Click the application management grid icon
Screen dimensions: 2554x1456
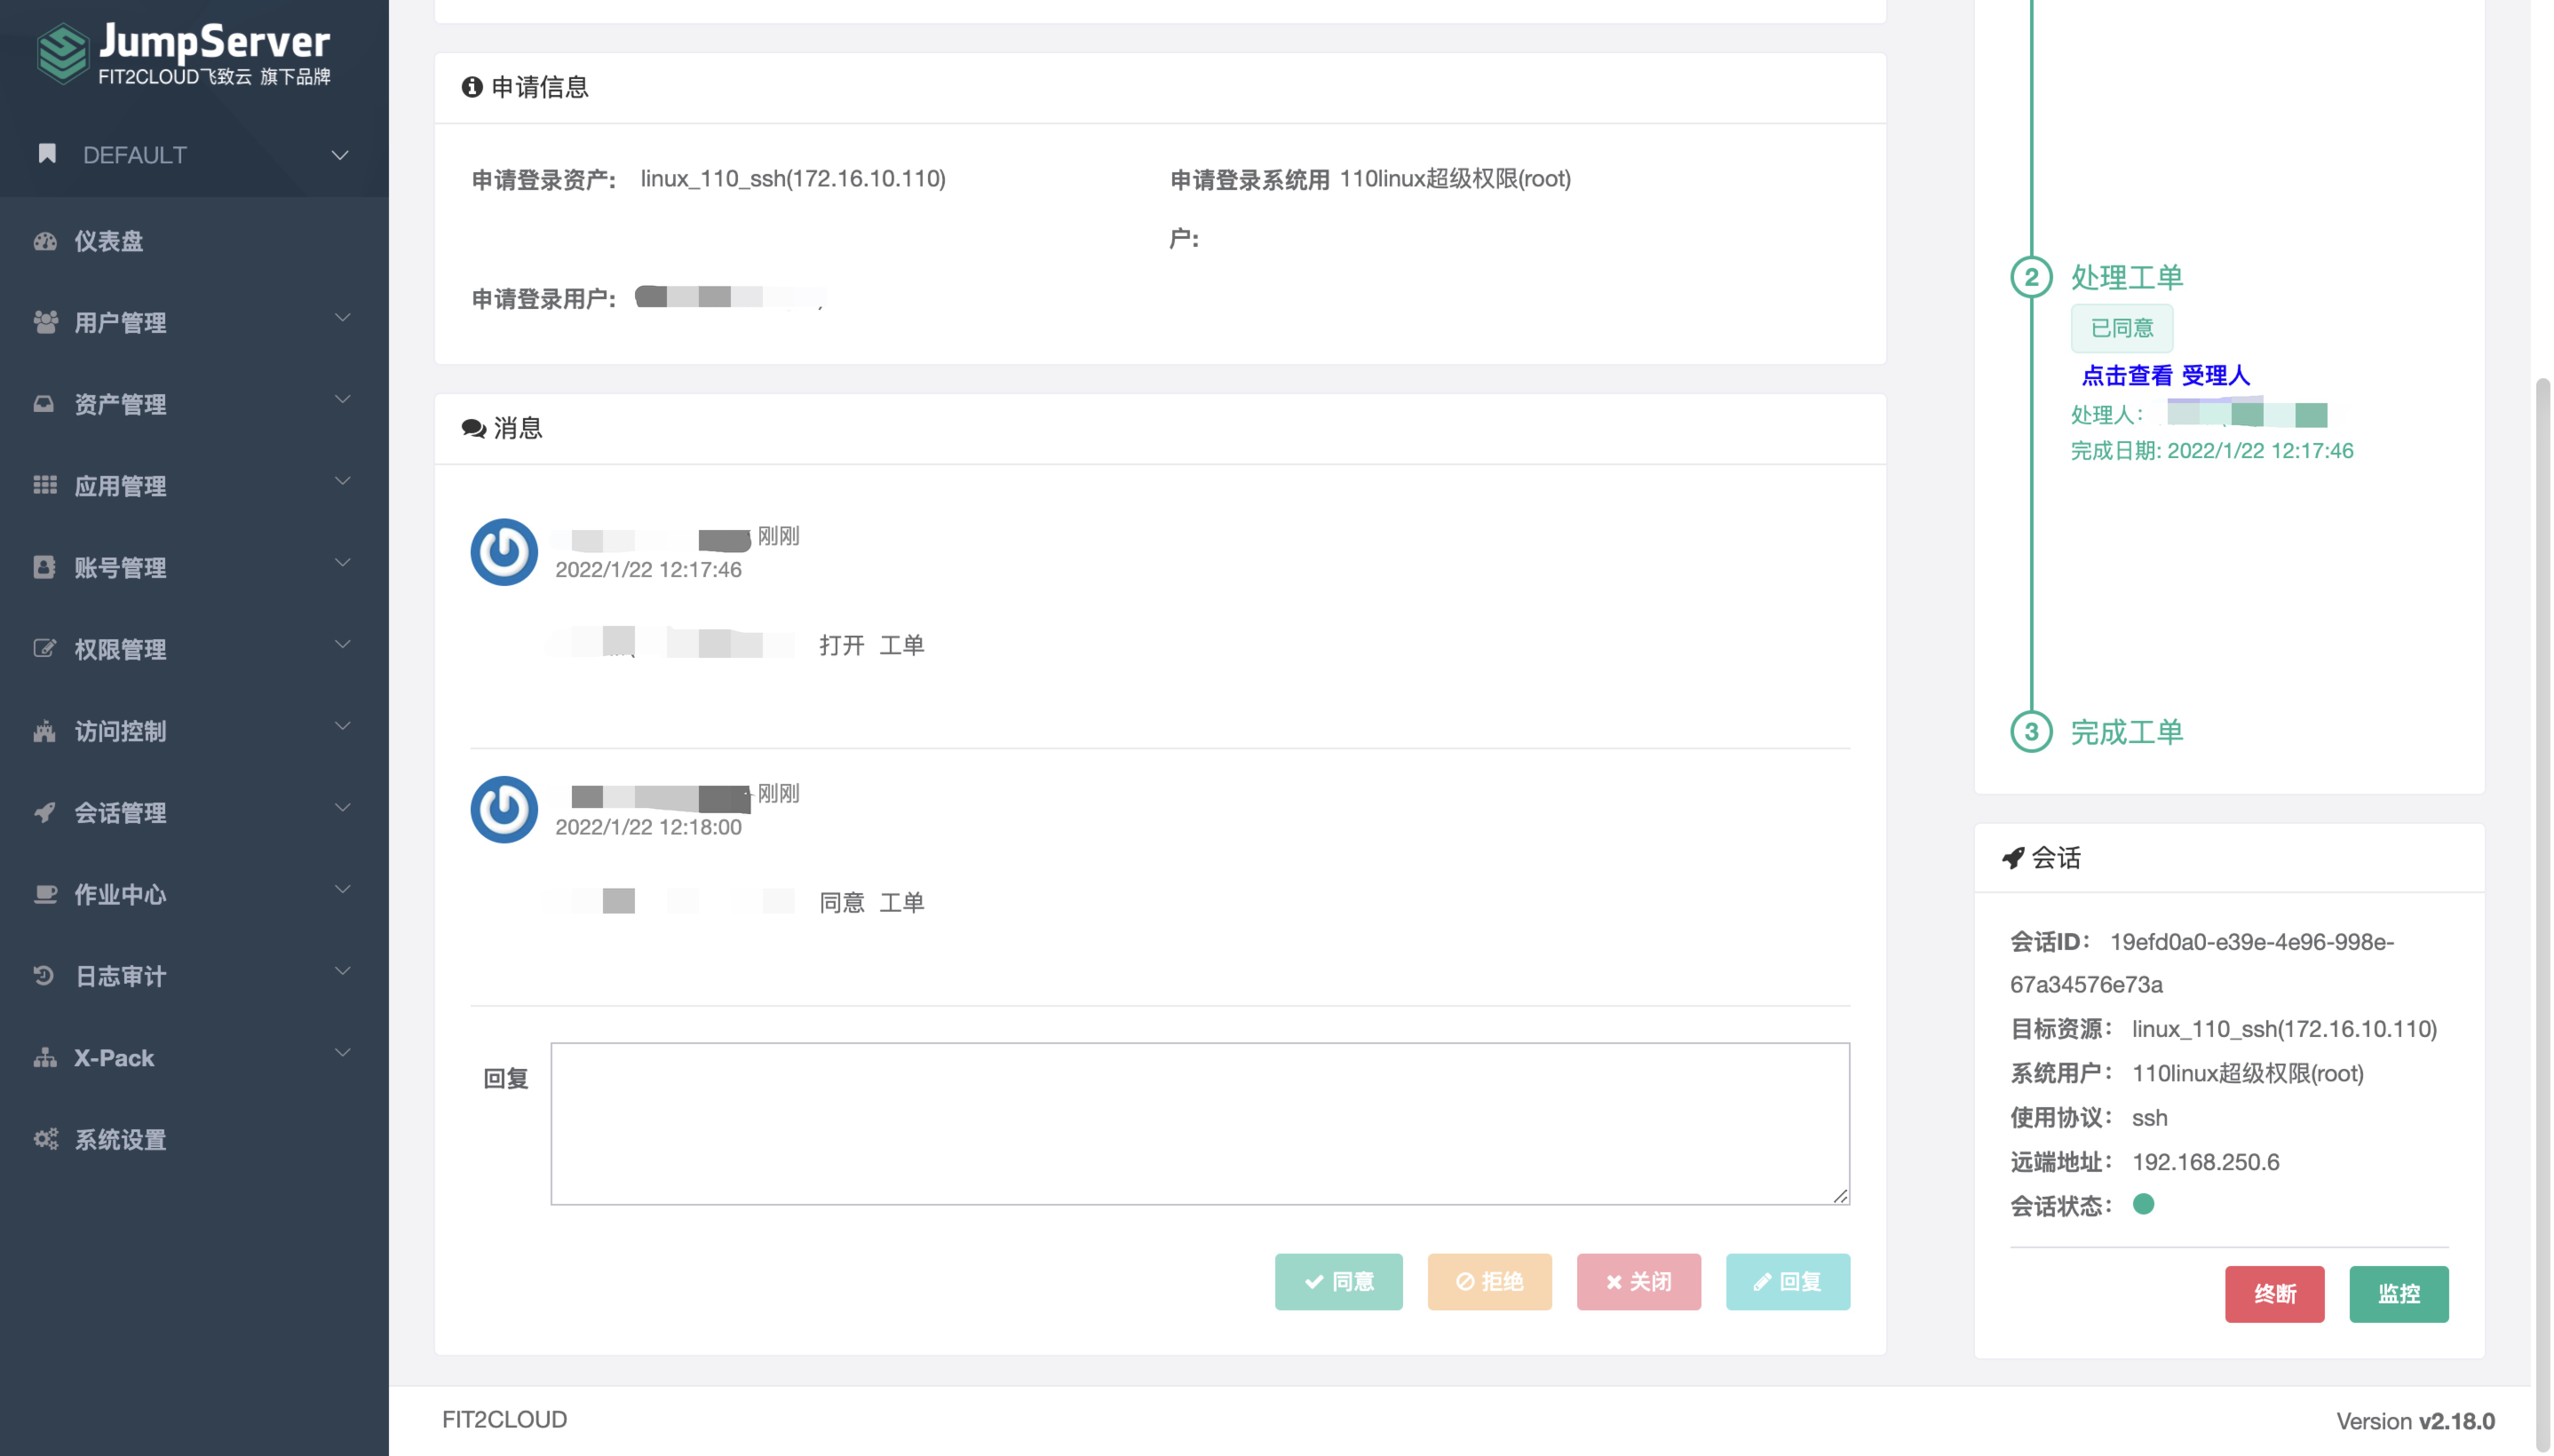(45, 485)
